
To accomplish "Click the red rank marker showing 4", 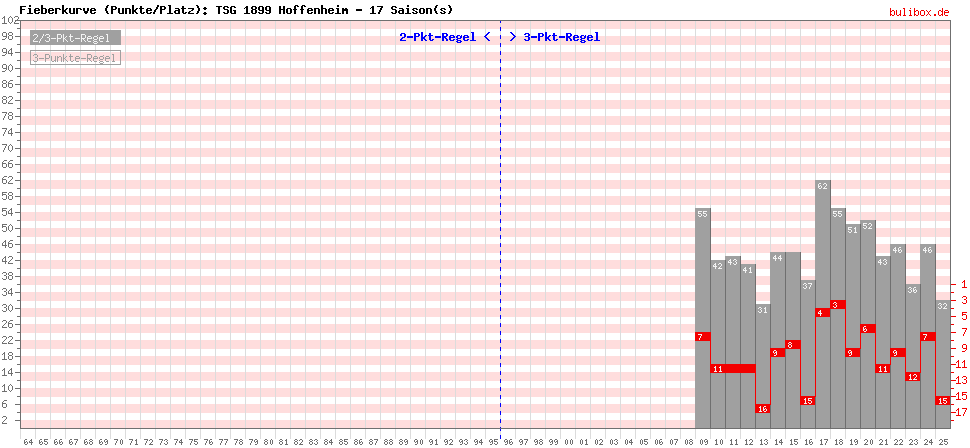I will pyautogui.click(x=822, y=313).
